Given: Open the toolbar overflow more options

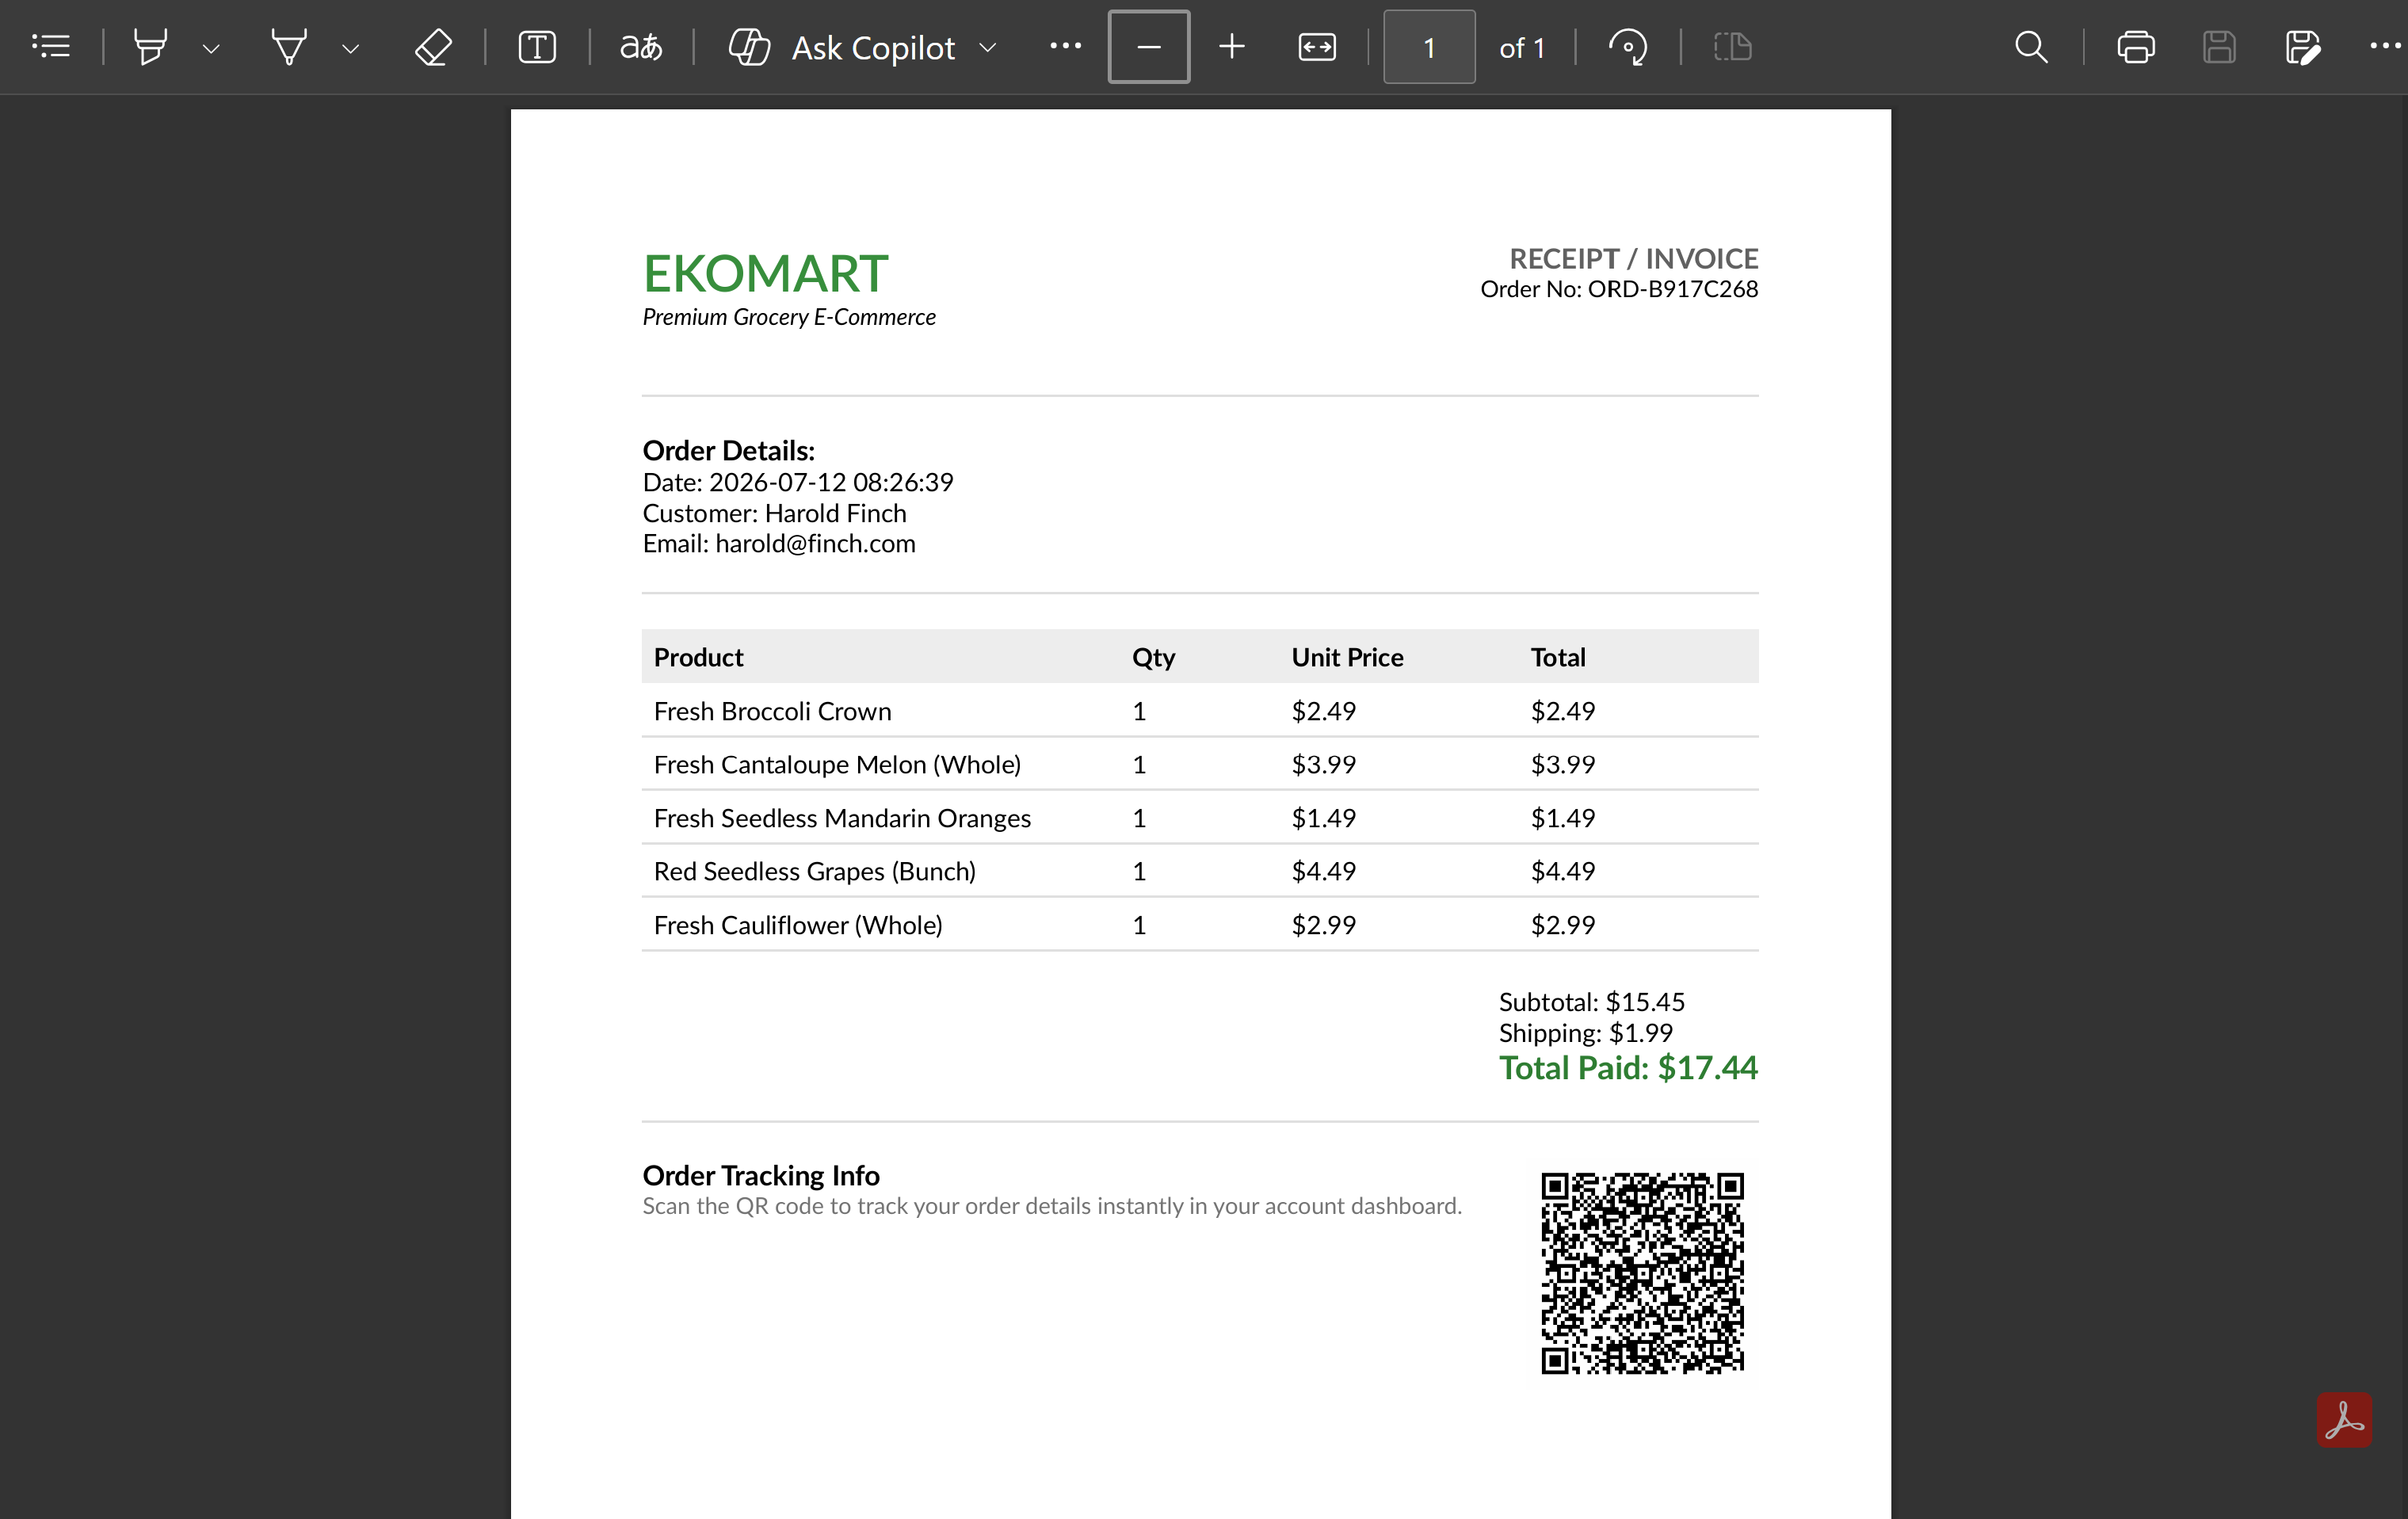Looking at the screenshot, I should click(x=1065, y=46).
